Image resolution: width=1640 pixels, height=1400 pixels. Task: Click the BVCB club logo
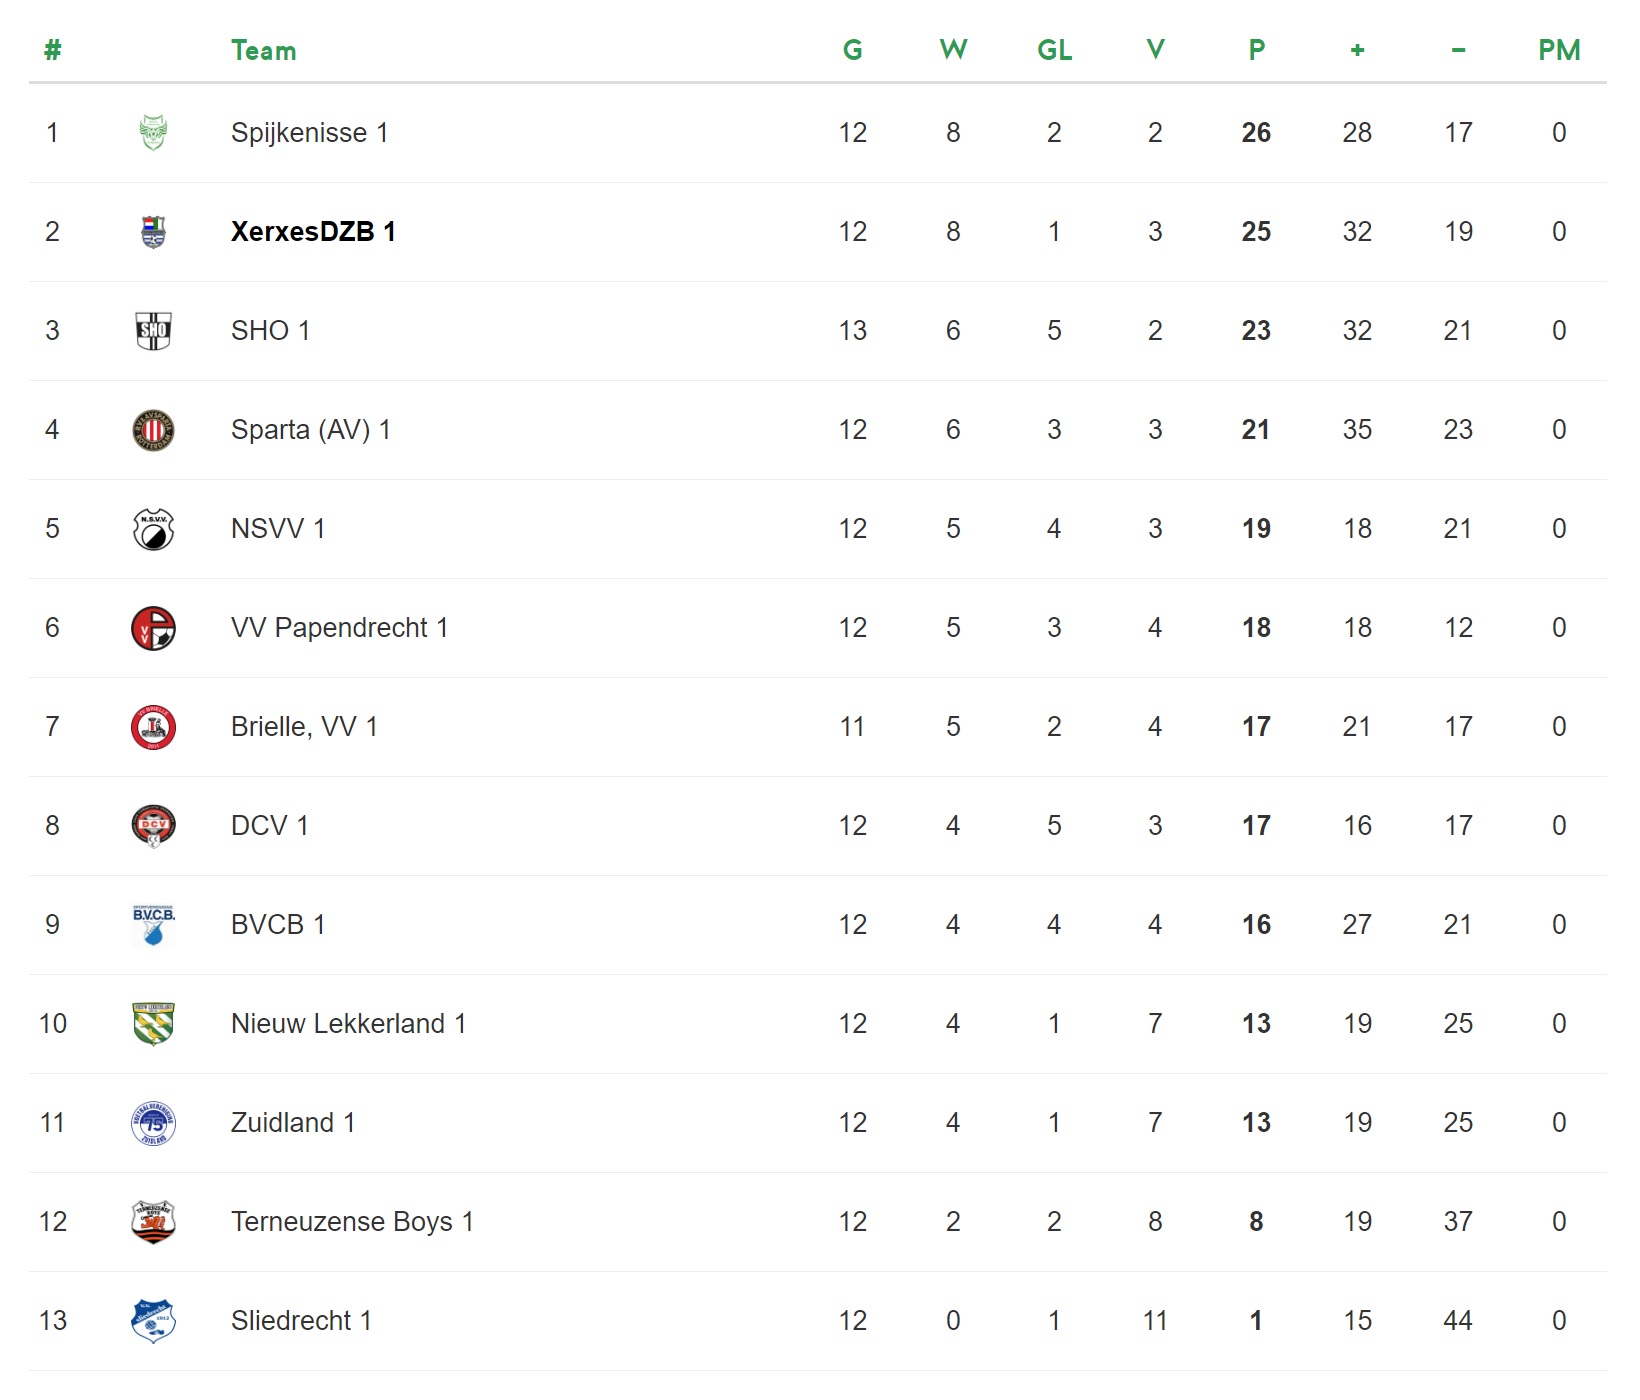pos(153,925)
